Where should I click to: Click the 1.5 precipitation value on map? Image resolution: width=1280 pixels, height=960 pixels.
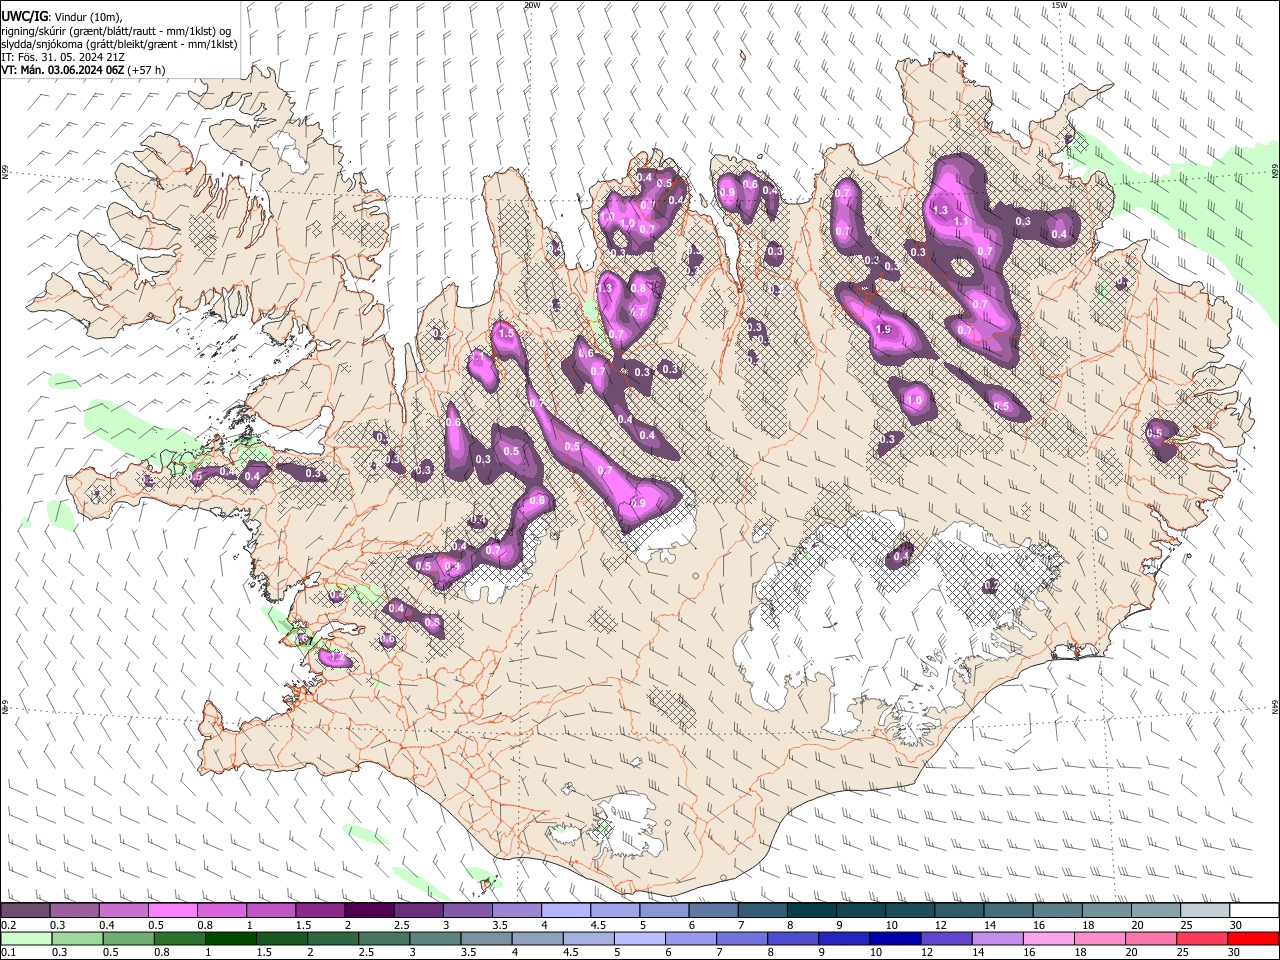tap(506, 333)
